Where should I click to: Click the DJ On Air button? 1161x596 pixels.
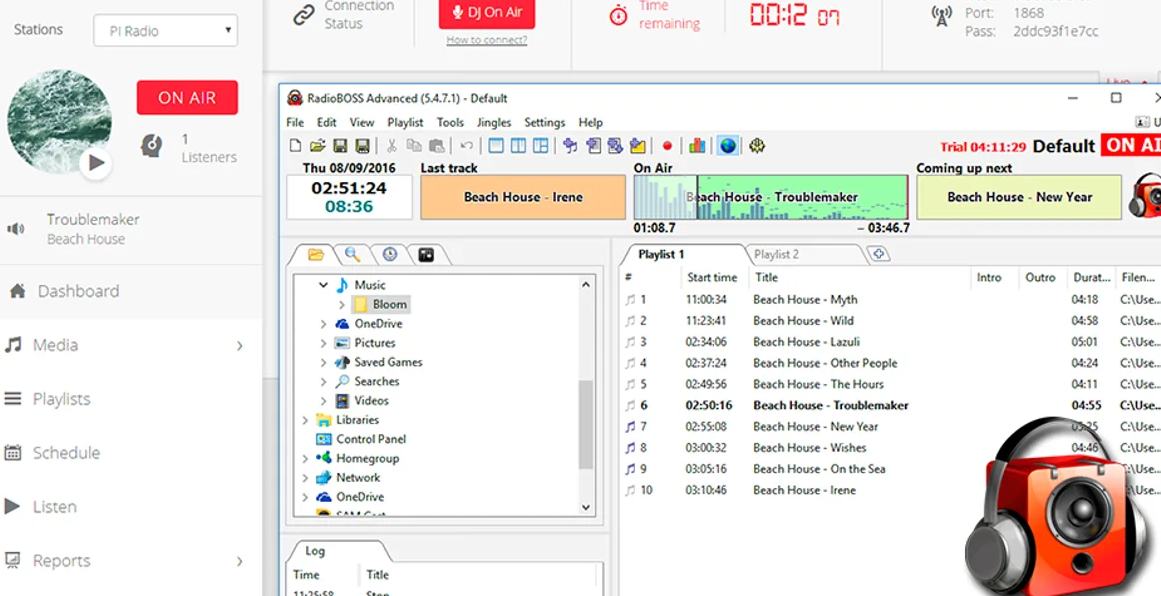(486, 13)
